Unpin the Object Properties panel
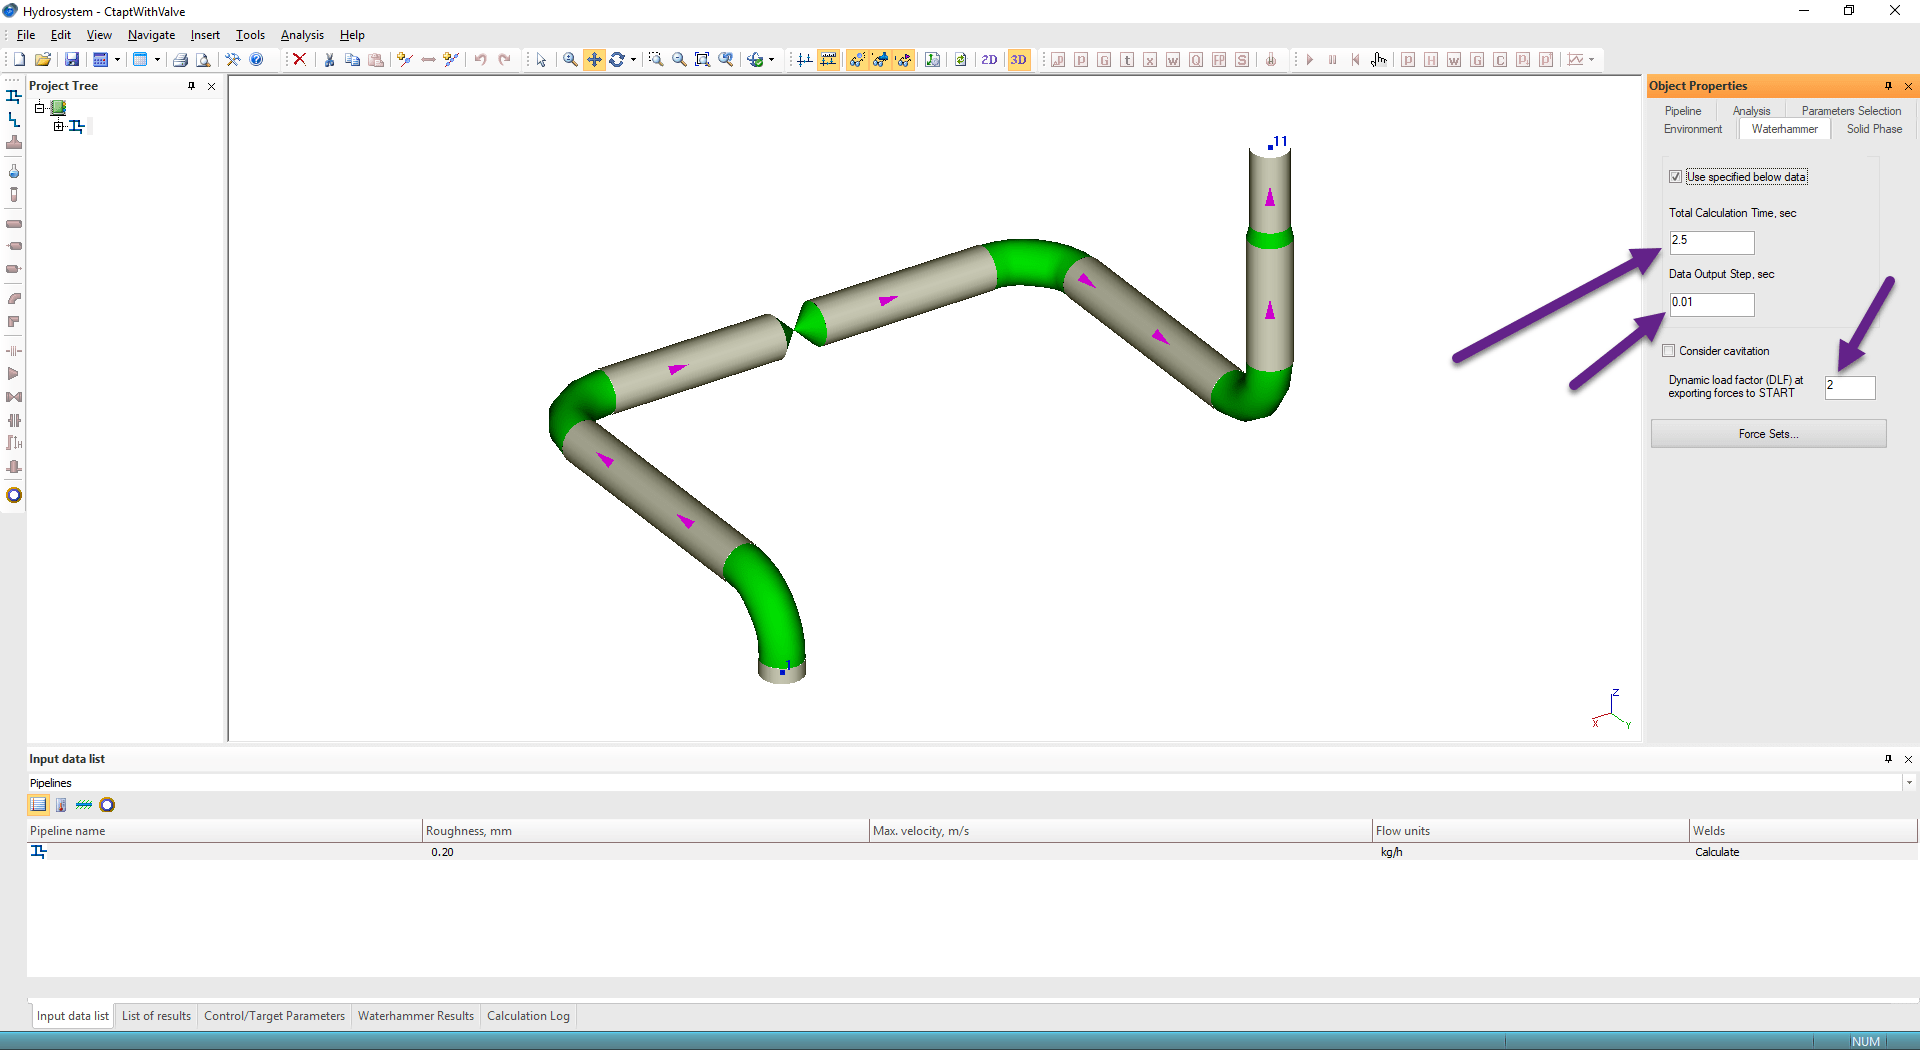1920x1050 pixels. coord(1889,86)
